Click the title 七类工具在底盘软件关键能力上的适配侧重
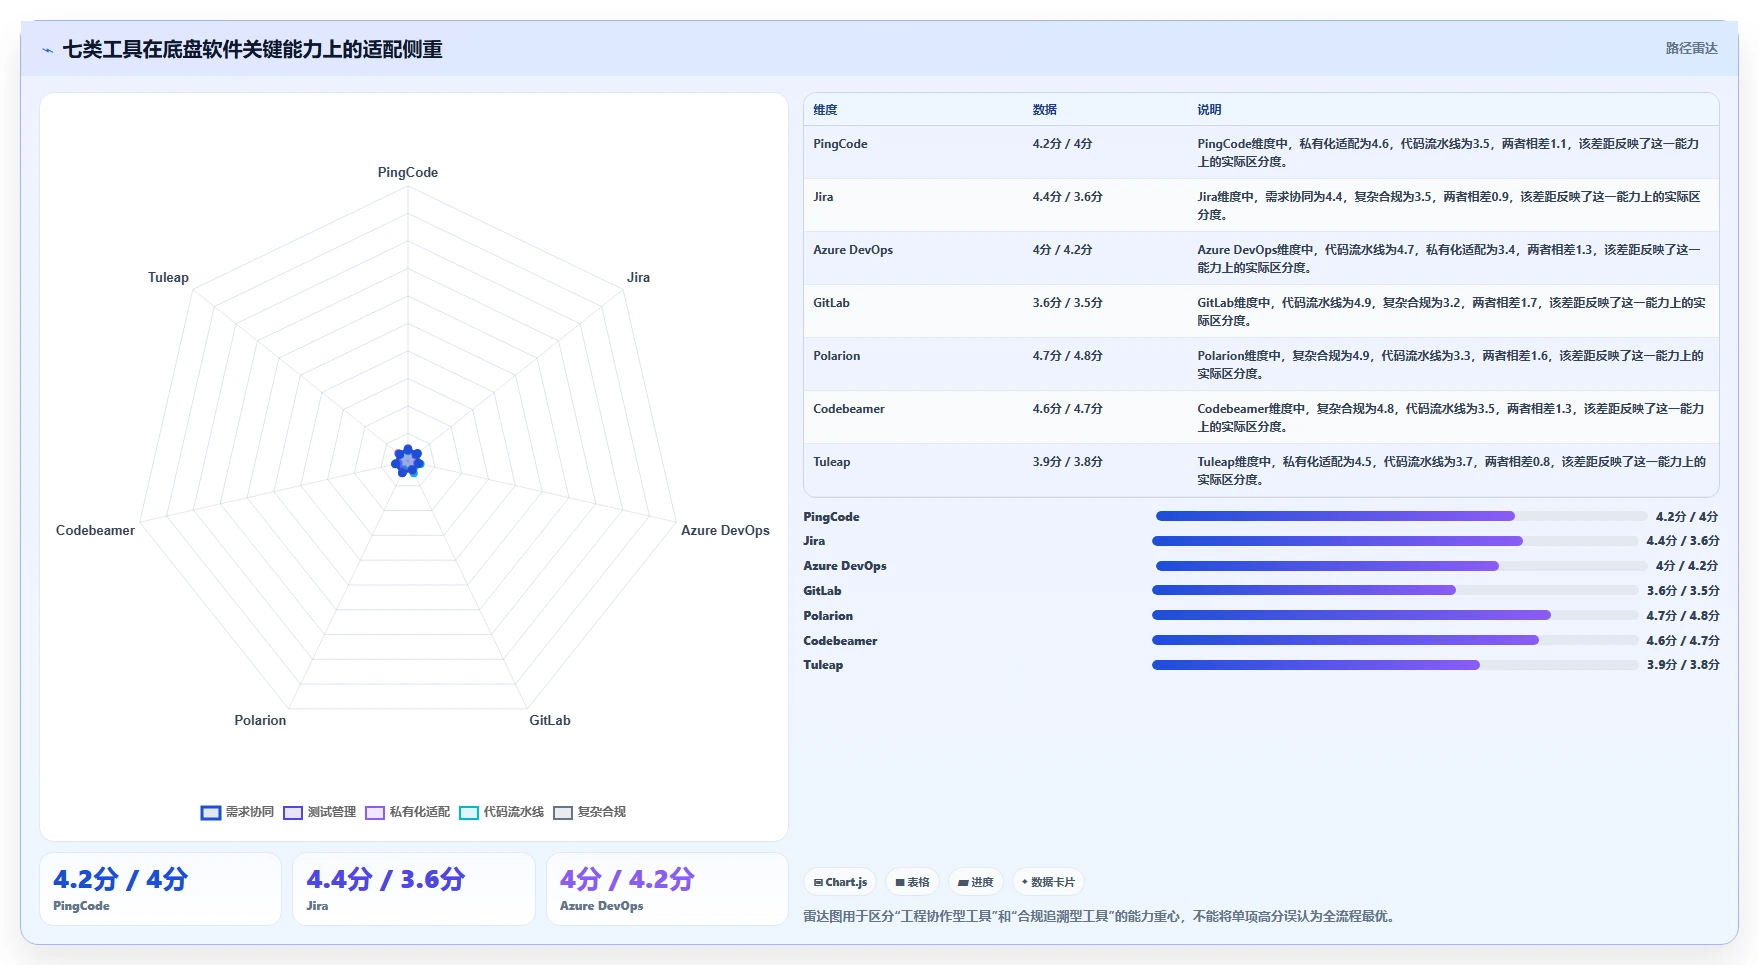1759x965 pixels. point(253,50)
